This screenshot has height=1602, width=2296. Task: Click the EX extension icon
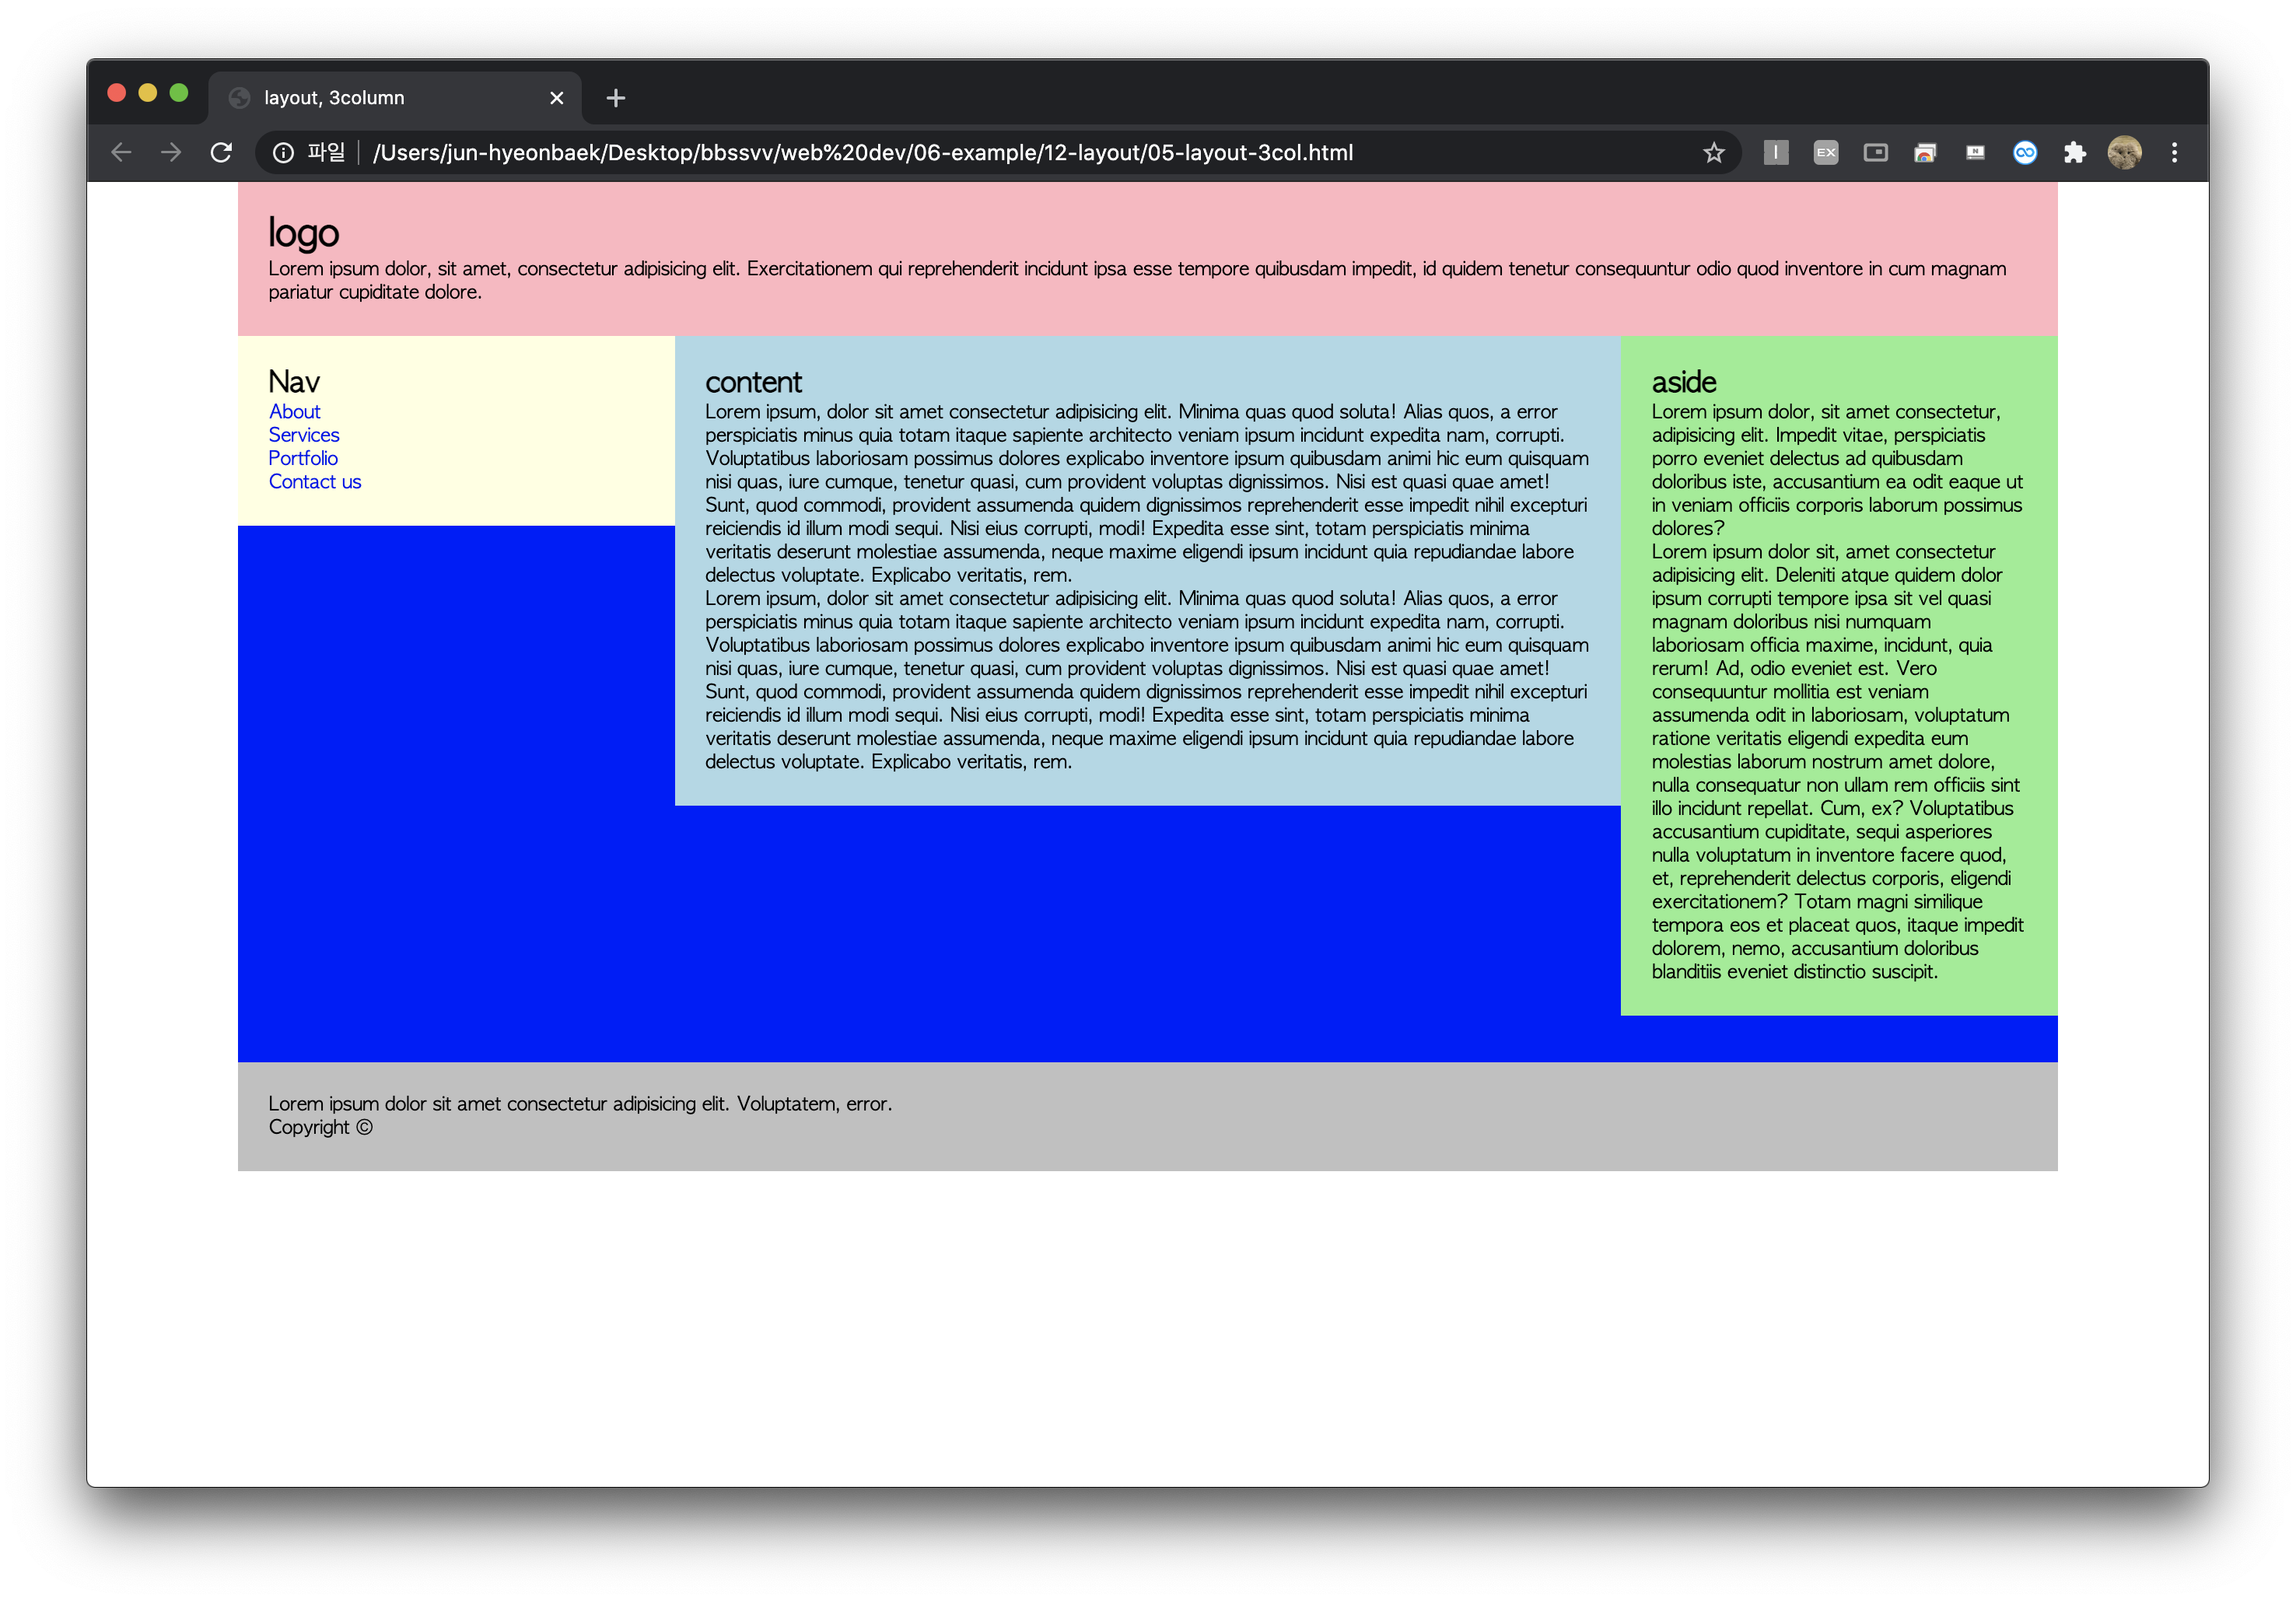click(x=1825, y=153)
